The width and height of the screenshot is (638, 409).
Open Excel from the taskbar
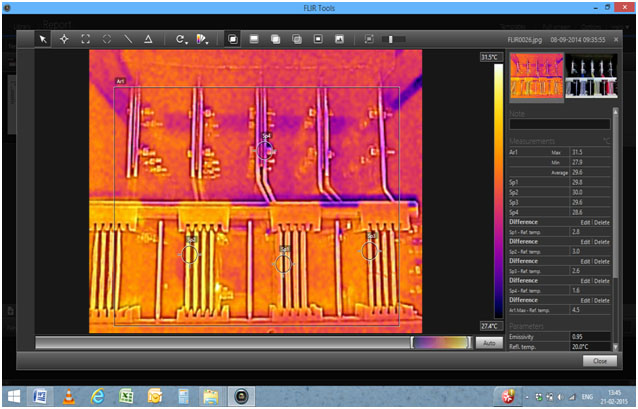pos(126,396)
